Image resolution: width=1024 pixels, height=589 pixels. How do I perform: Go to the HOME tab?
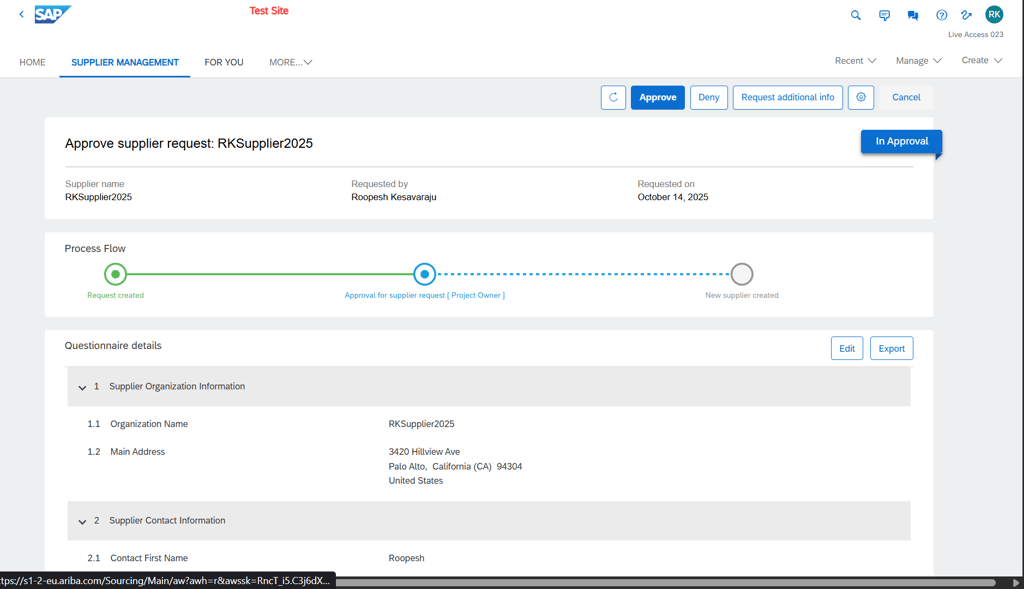tap(32, 62)
